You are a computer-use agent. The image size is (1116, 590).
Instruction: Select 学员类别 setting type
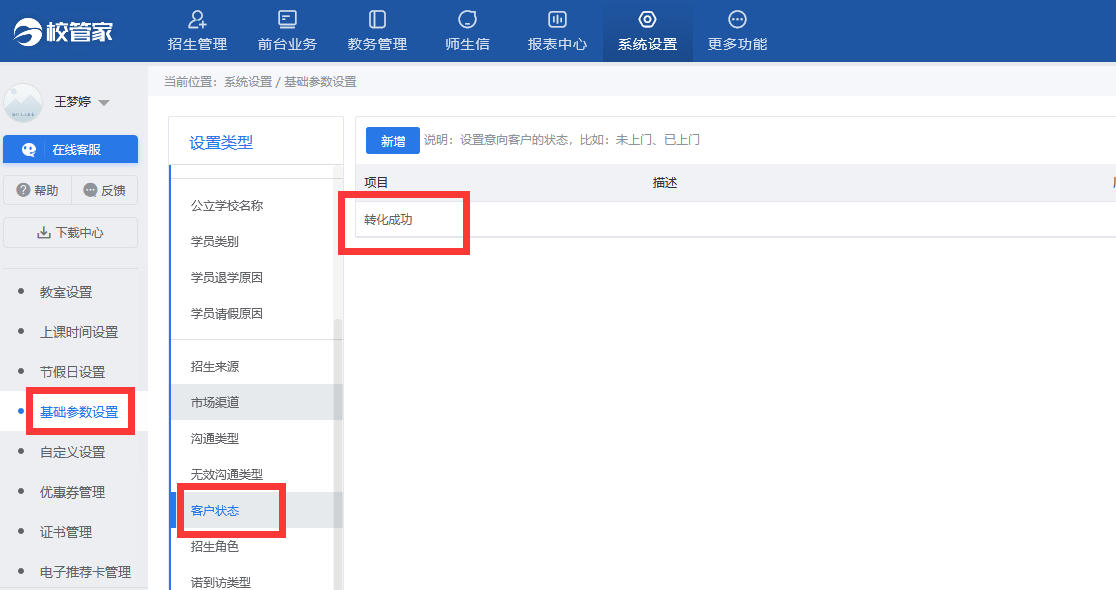[214, 241]
